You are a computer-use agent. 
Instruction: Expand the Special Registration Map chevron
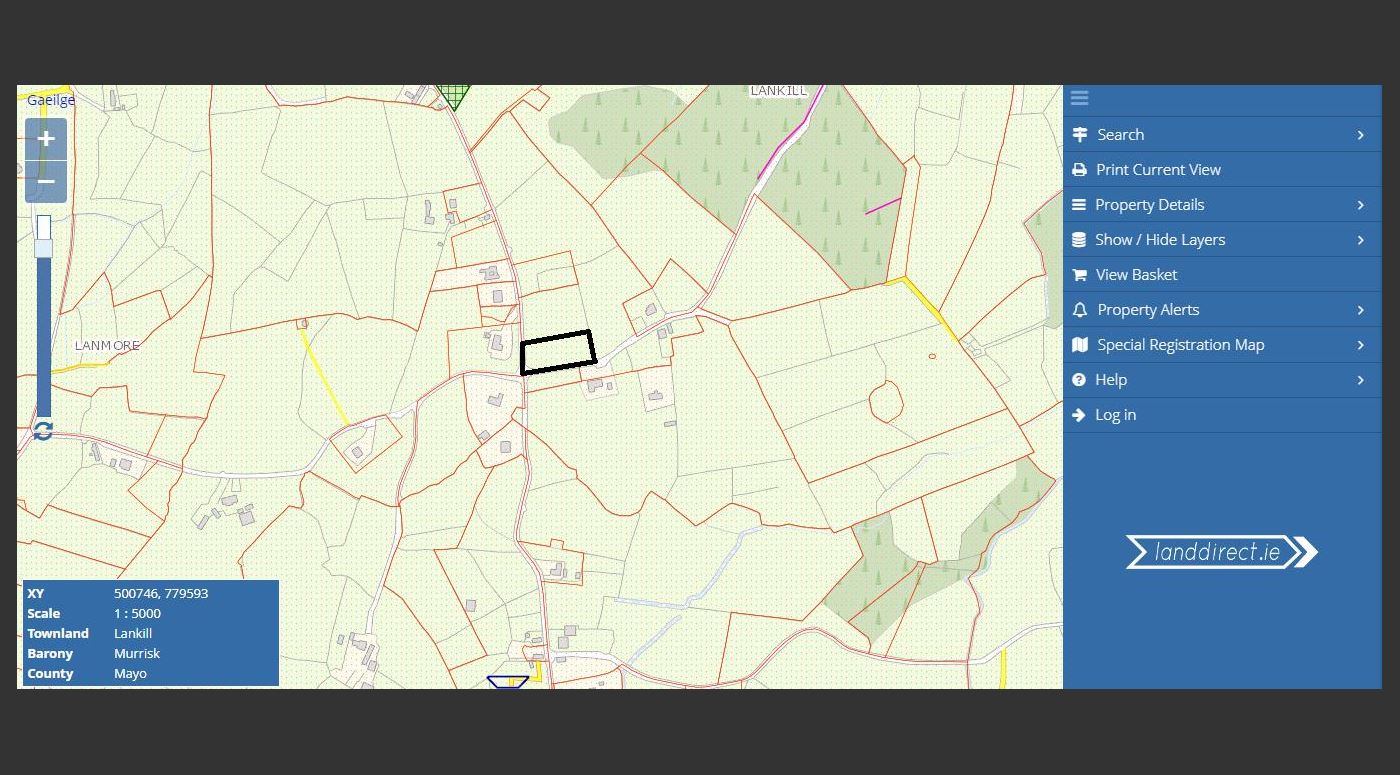tap(1360, 345)
